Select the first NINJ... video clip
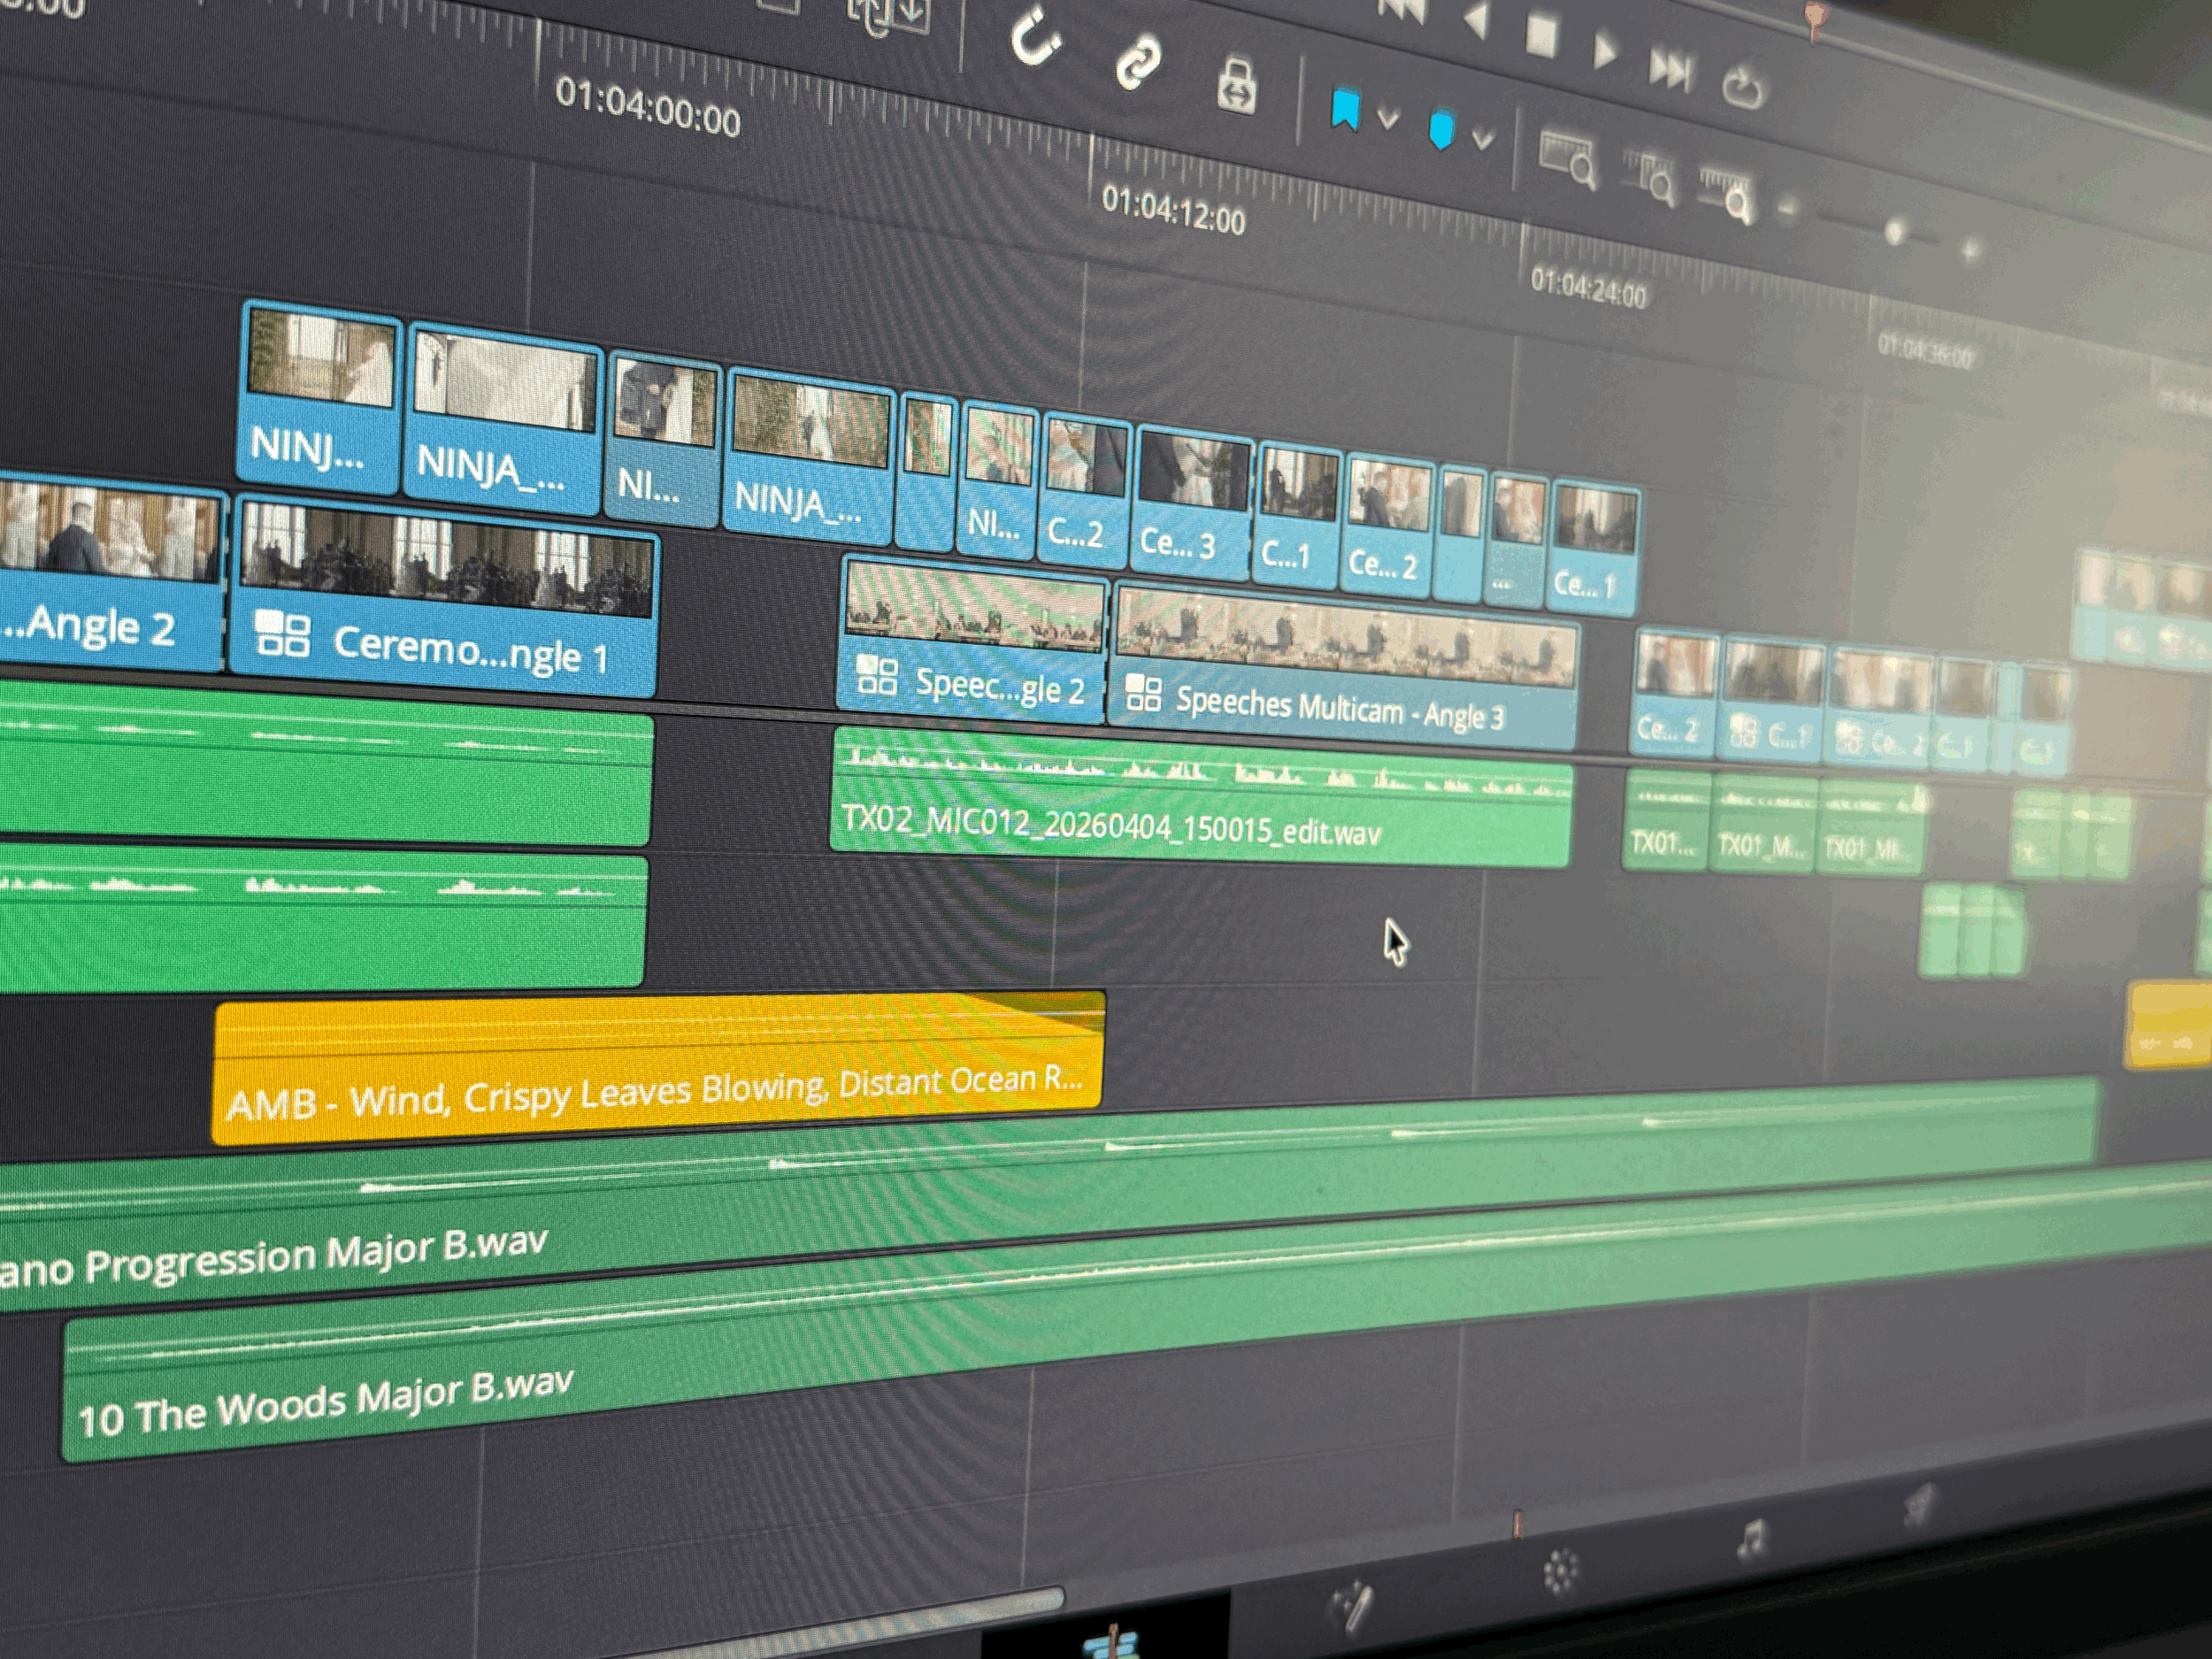The width and height of the screenshot is (2212, 1659). tap(320, 398)
